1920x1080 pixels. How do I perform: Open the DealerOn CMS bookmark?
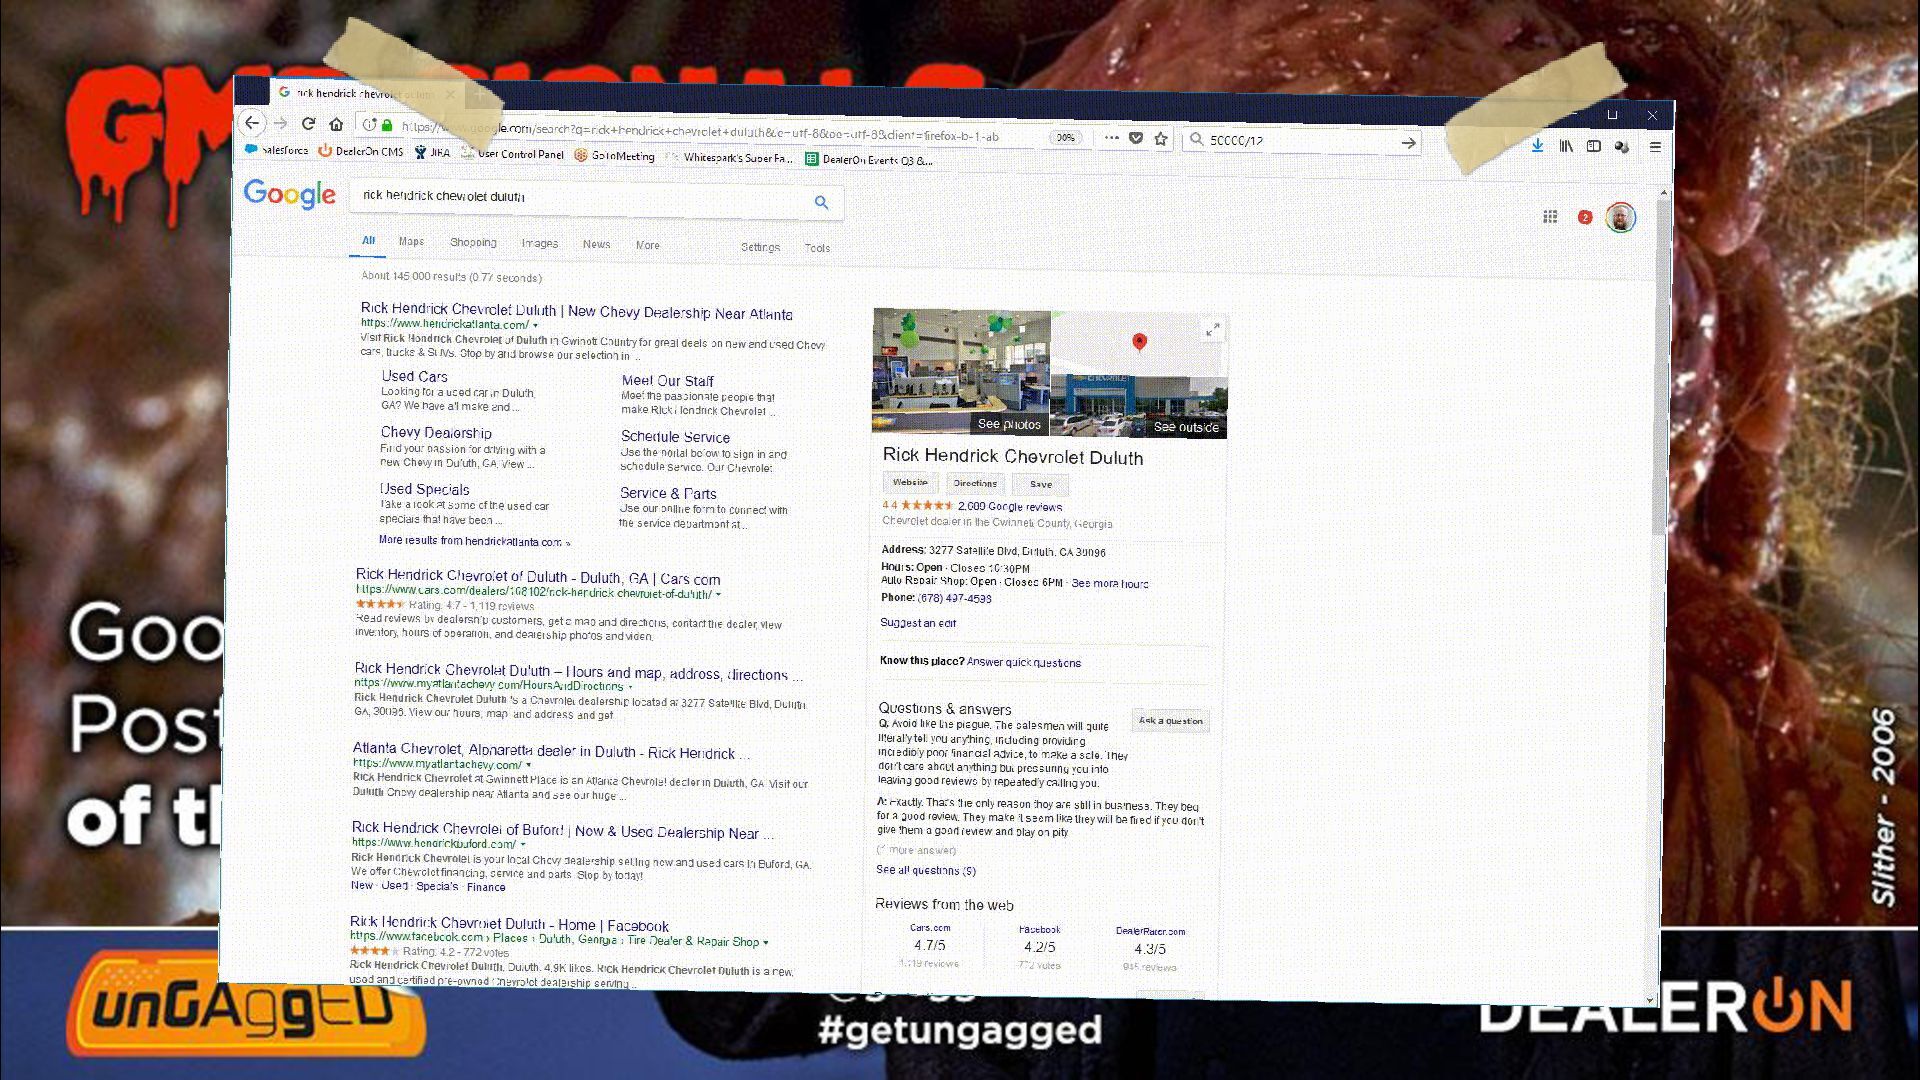point(362,152)
